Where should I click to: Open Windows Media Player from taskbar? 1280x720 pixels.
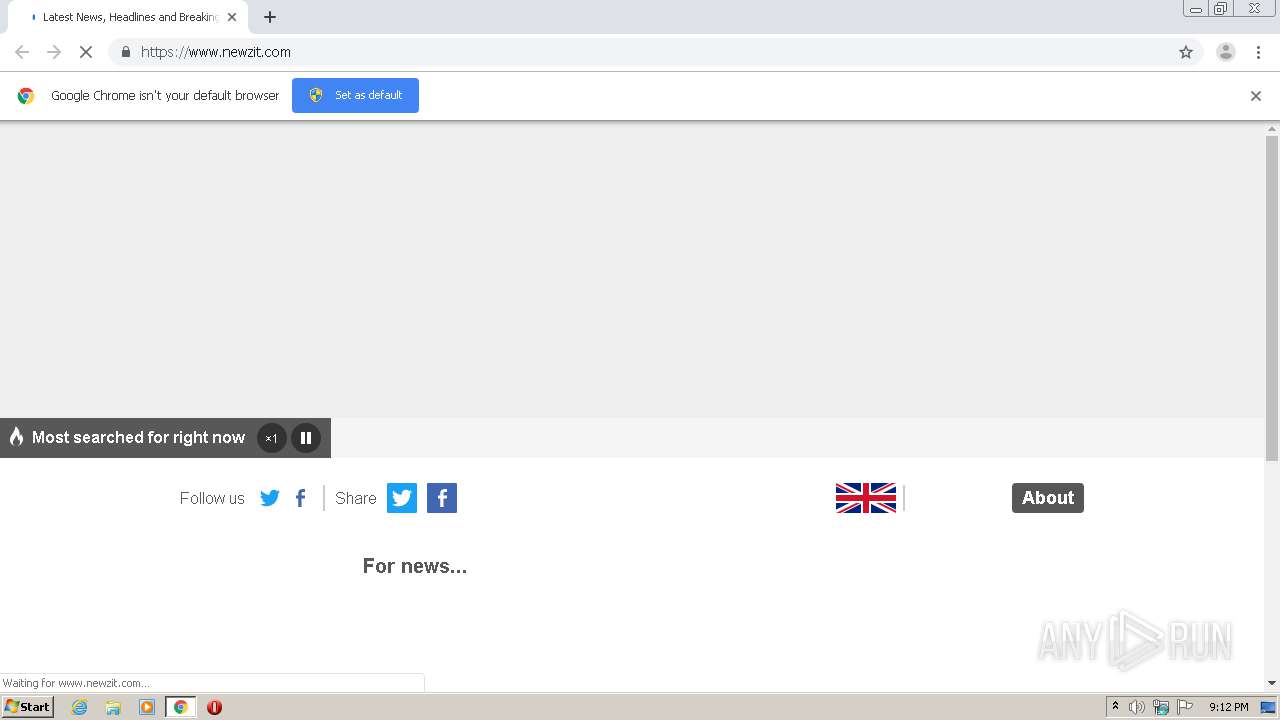[147, 707]
